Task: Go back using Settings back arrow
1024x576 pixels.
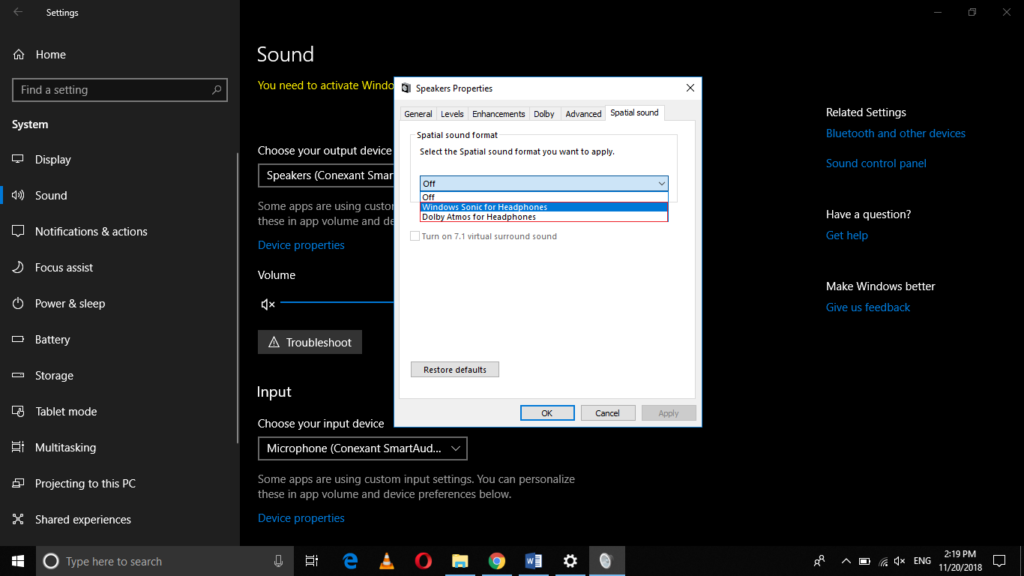Action: (x=18, y=12)
